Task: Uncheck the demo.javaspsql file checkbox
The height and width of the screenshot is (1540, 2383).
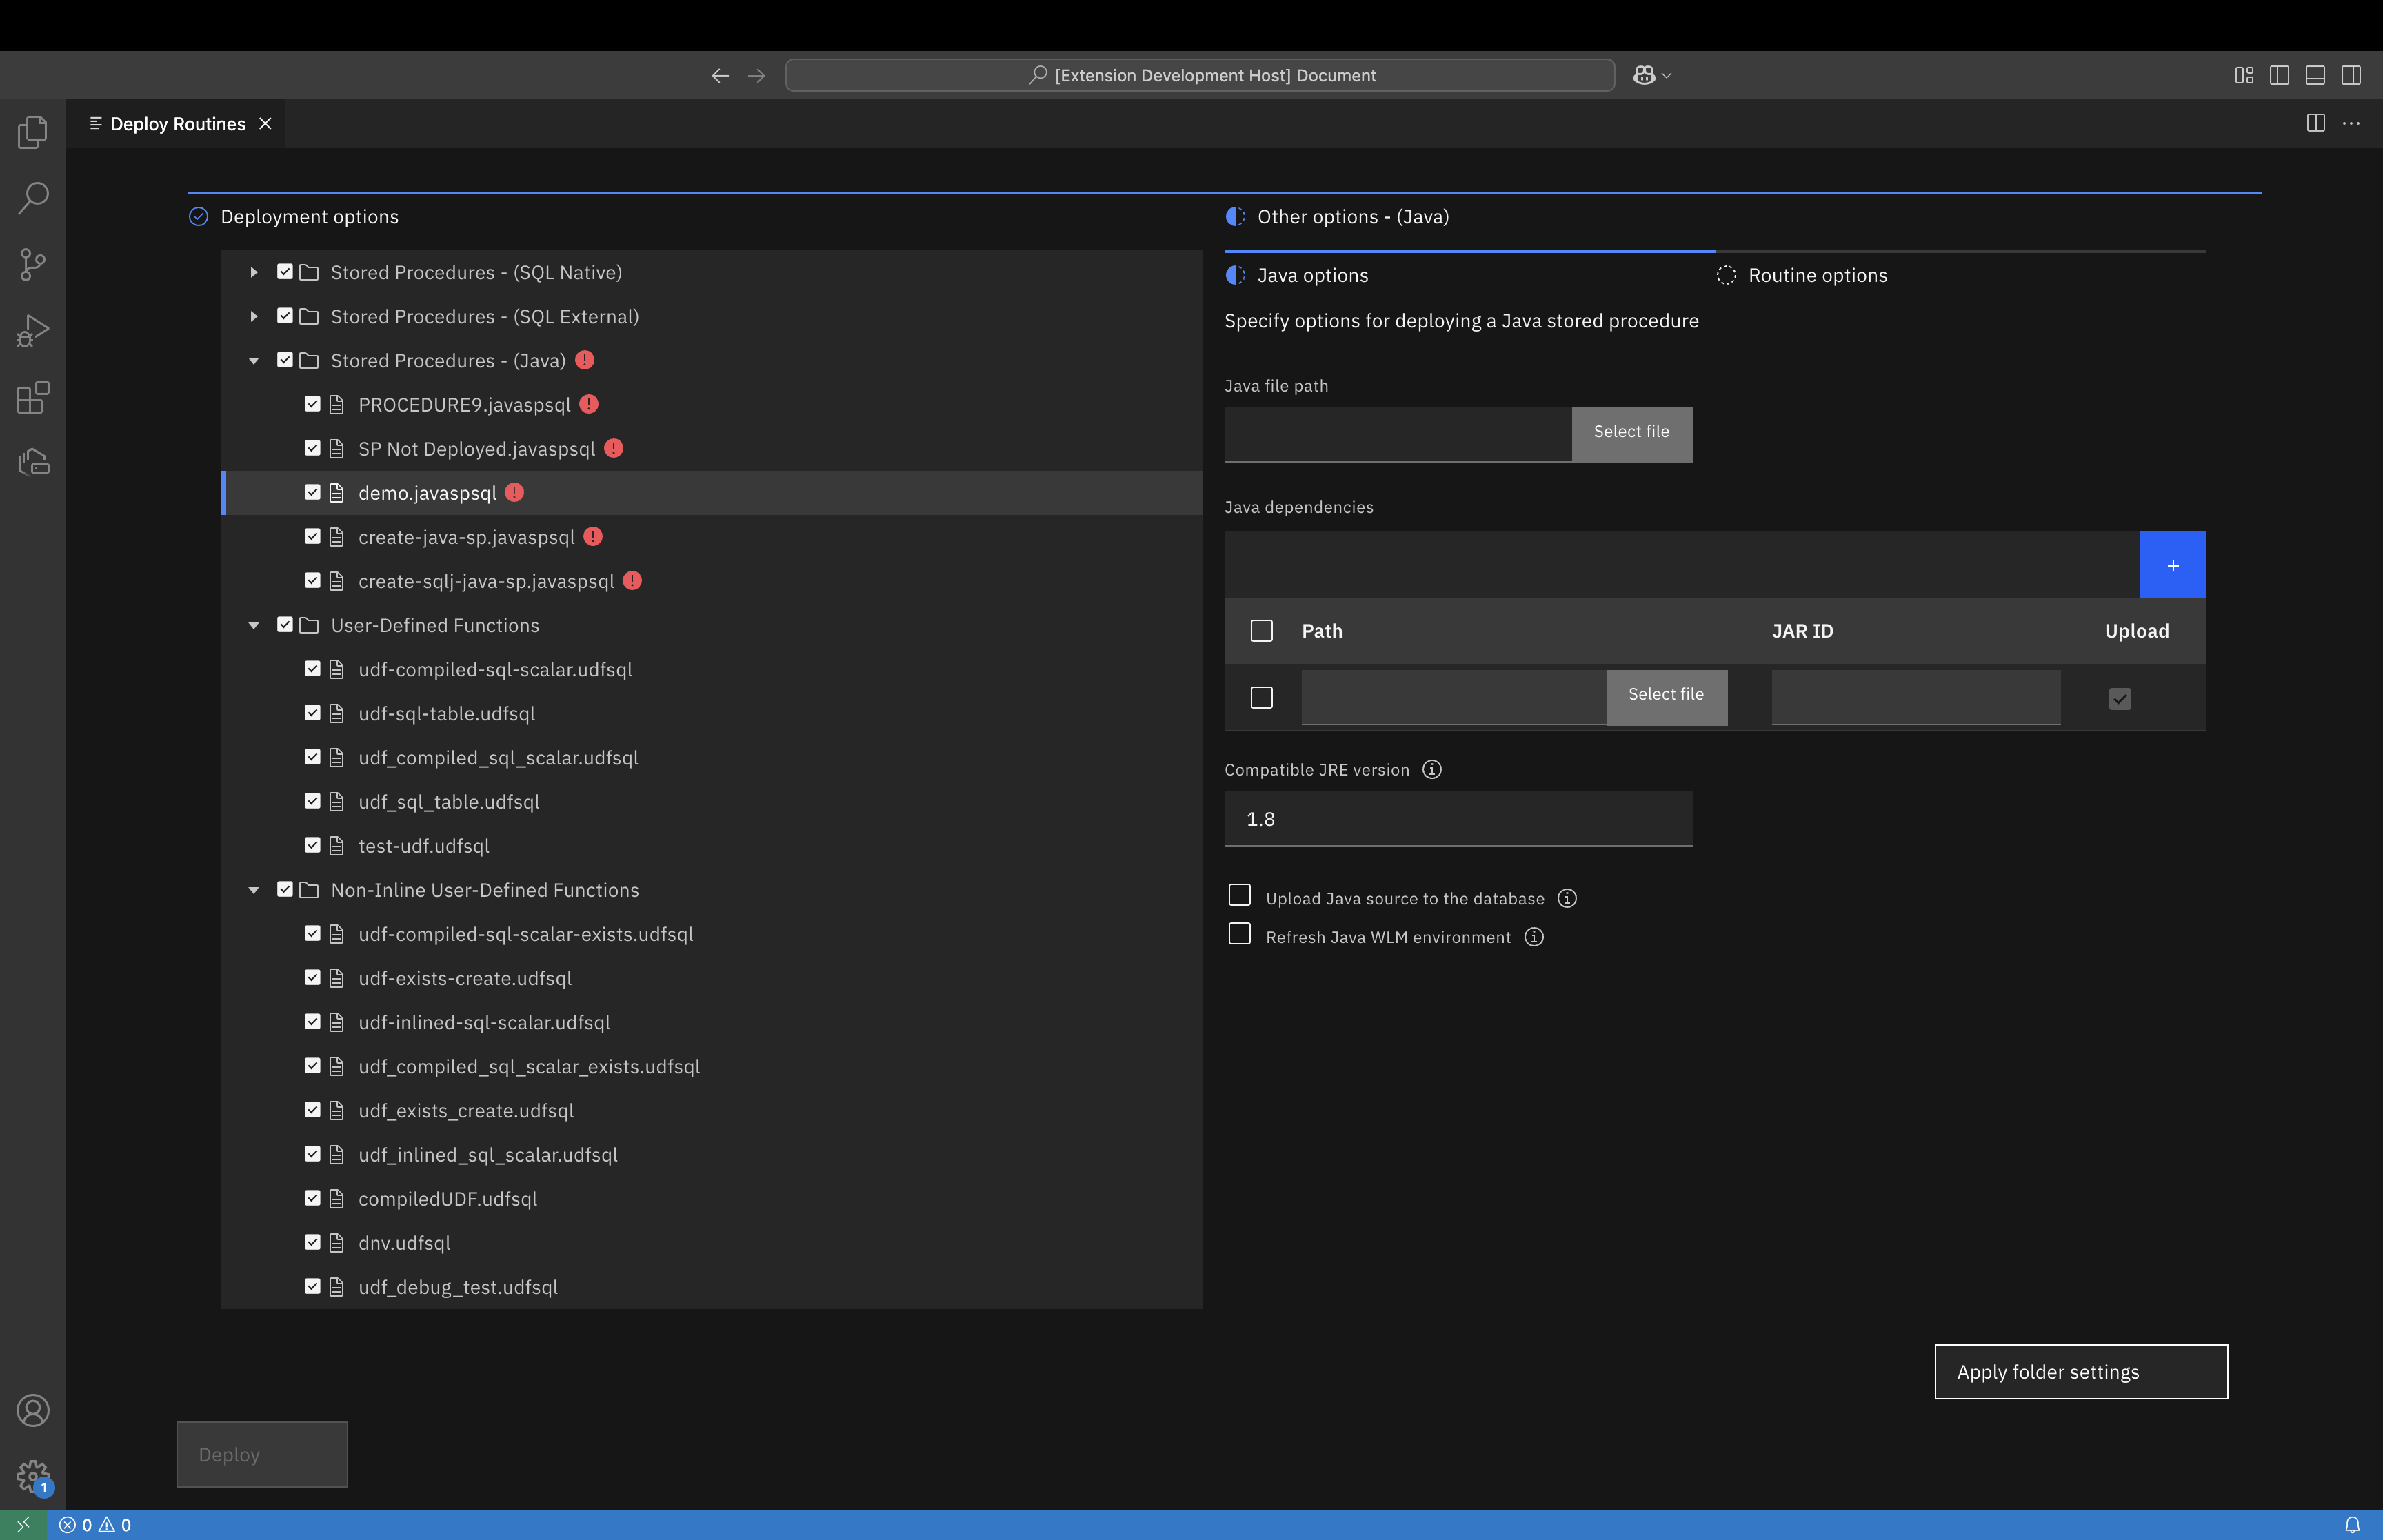Action: 312,492
